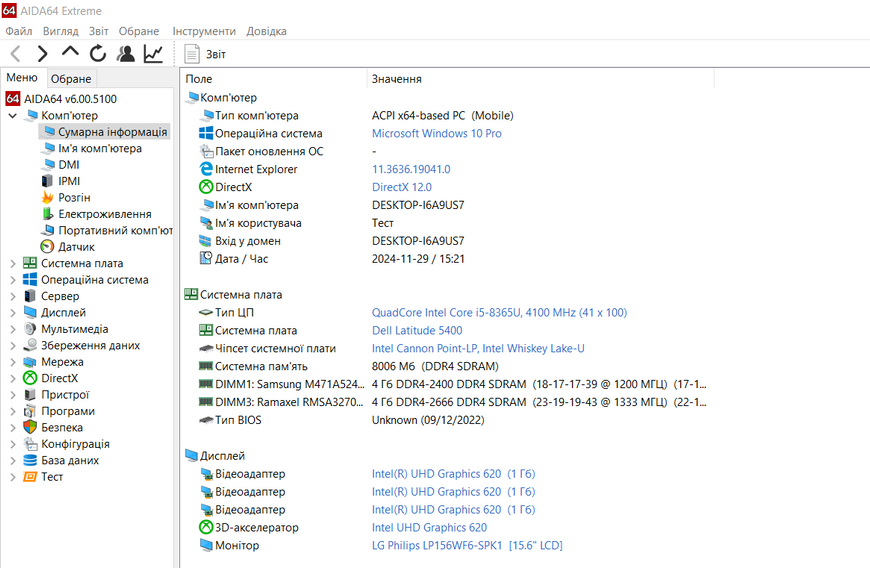Open the Intel Cannon Point-LP chipset link
This screenshot has height=568, width=870.
point(478,348)
